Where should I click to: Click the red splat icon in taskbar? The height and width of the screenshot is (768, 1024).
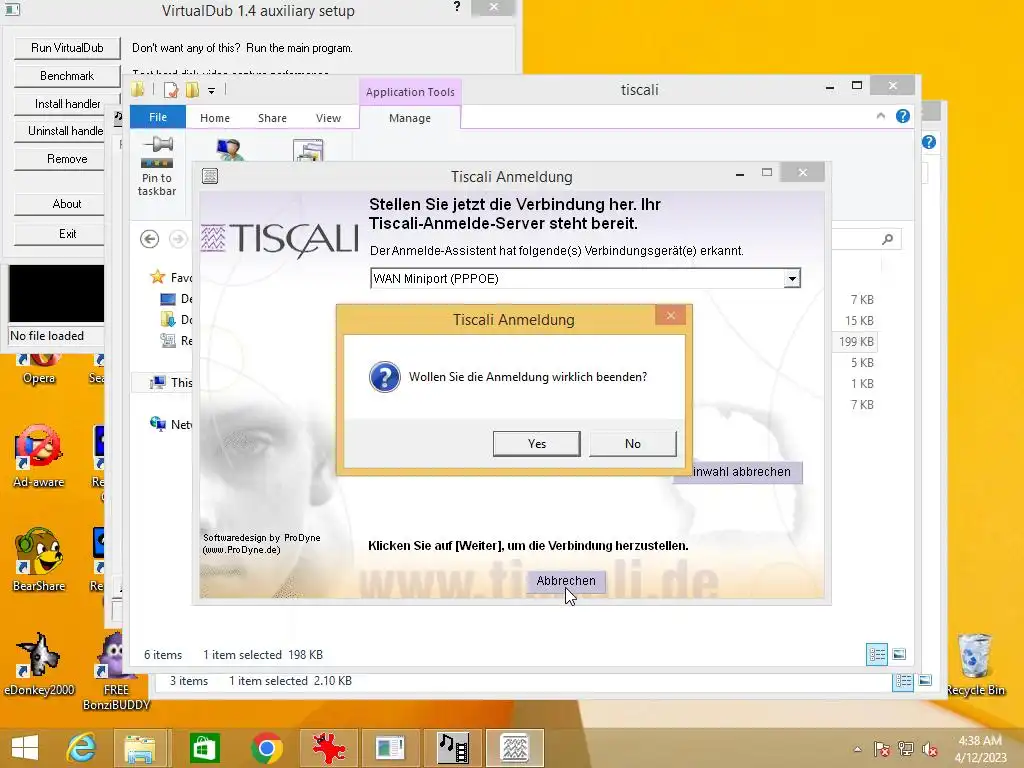pyautogui.click(x=328, y=748)
